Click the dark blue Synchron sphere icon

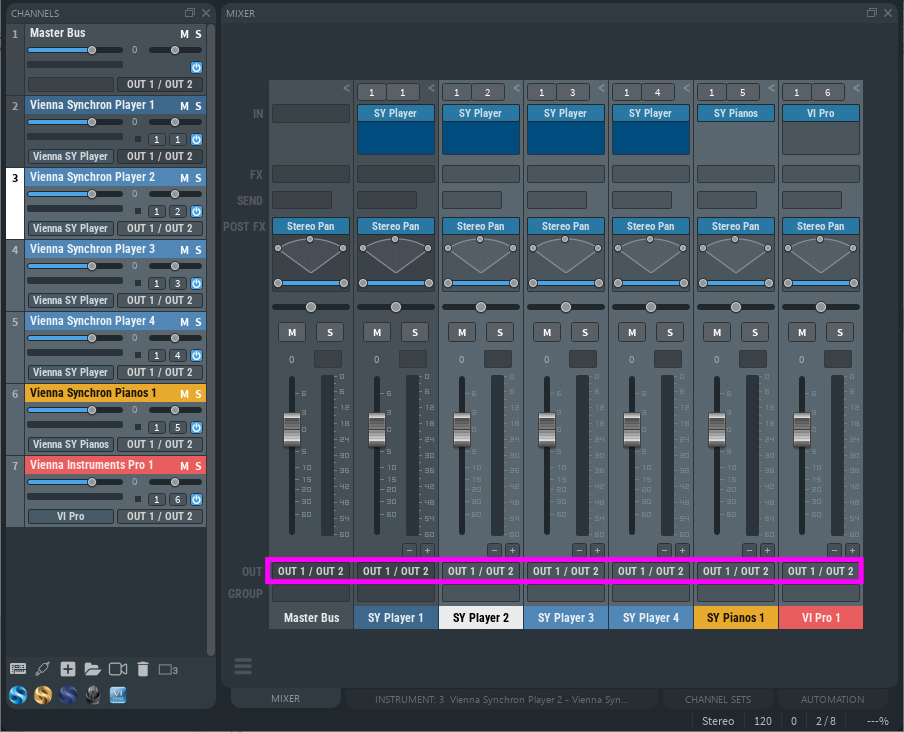[x=68, y=695]
